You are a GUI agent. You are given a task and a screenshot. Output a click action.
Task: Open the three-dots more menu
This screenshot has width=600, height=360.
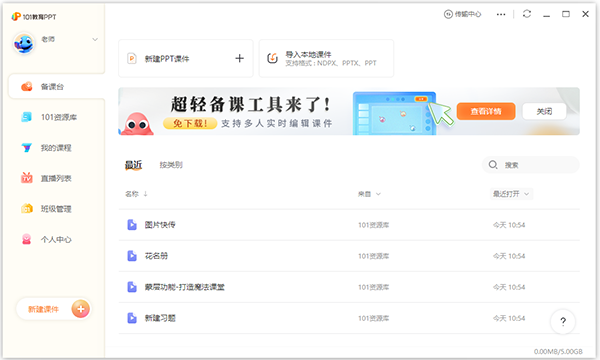point(501,15)
